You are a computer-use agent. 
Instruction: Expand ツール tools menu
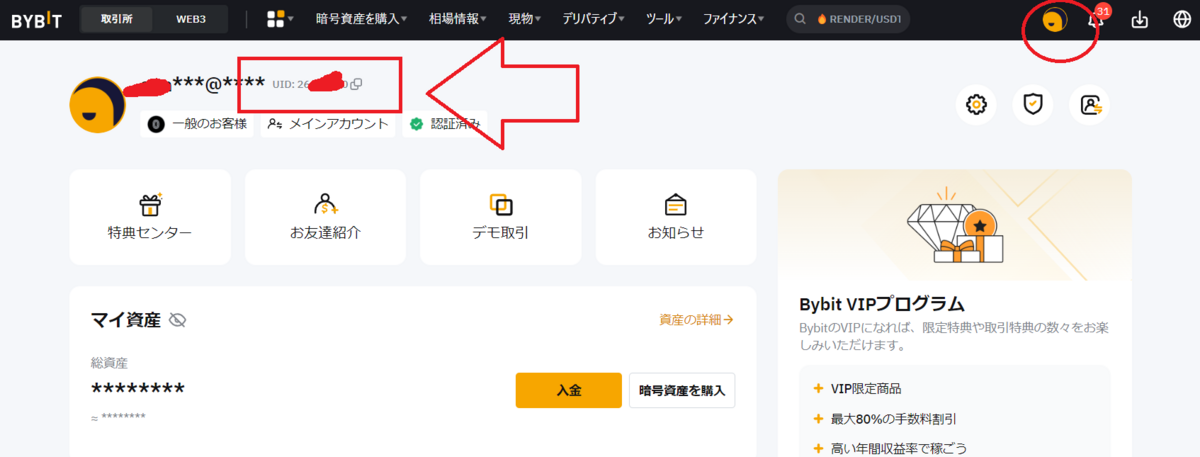pos(665,19)
